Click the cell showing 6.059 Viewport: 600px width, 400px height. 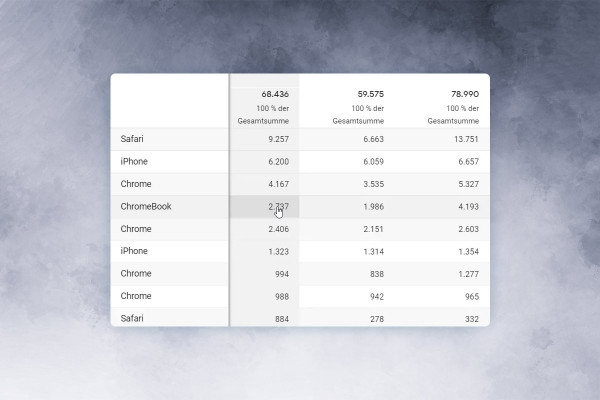tap(373, 162)
